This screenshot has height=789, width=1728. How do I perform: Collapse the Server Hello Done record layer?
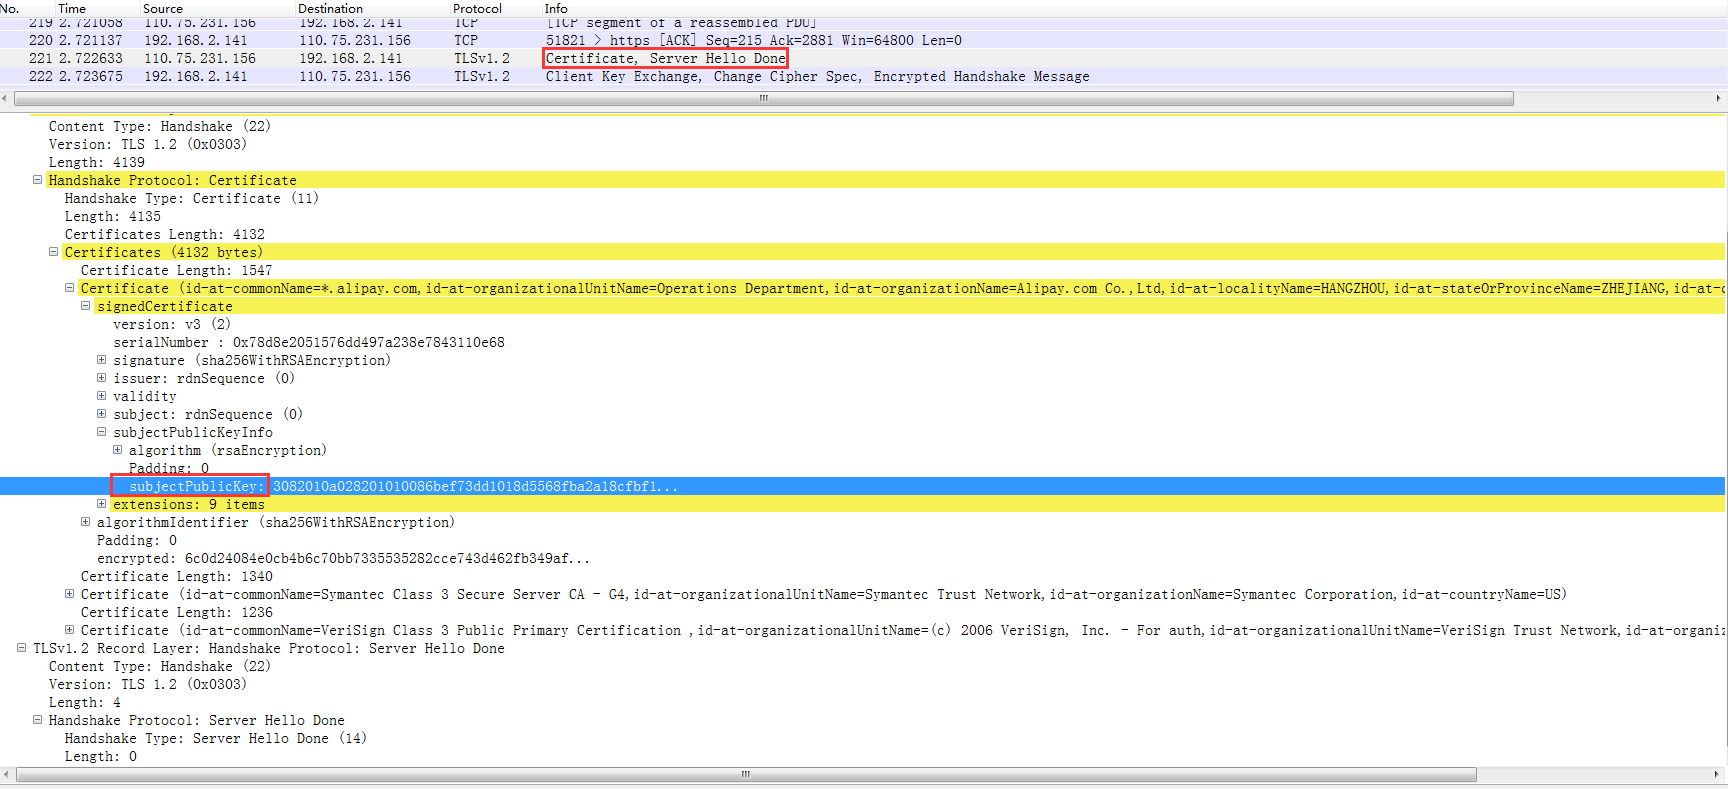pyautogui.click(x=21, y=648)
